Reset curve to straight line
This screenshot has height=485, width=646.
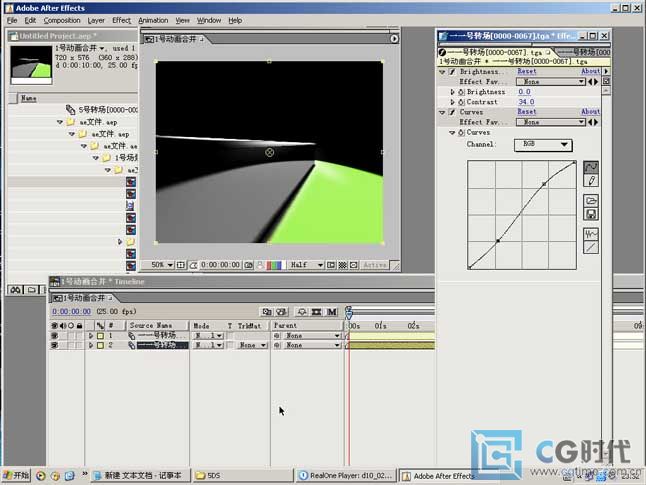(591, 247)
